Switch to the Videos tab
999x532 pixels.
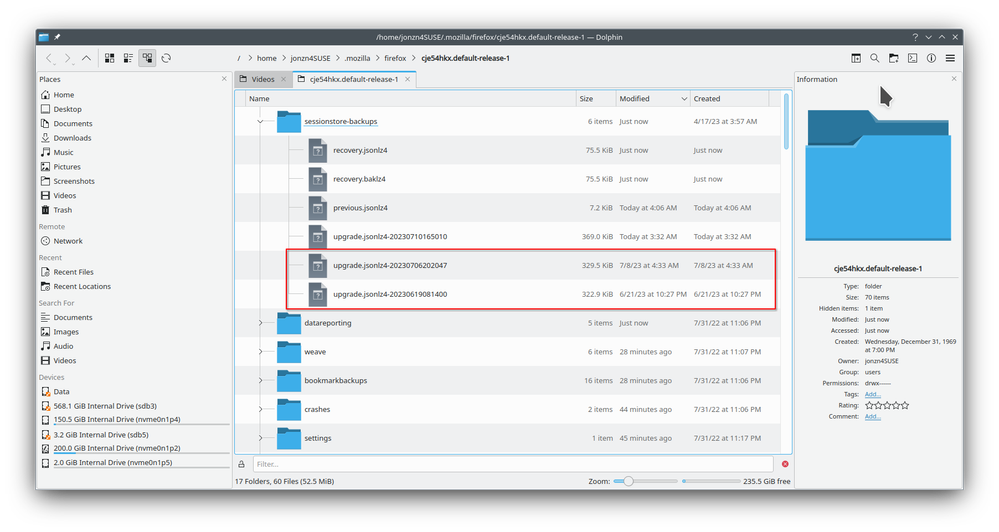point(263,79)
